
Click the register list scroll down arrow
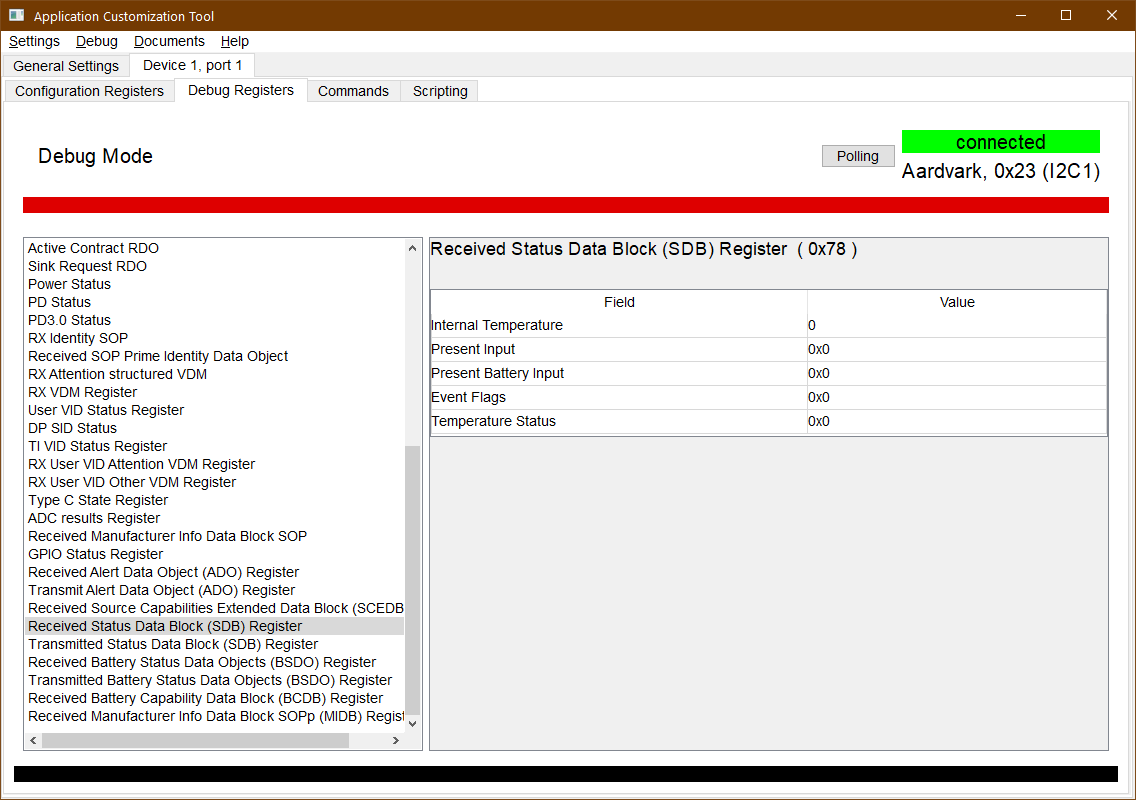(412, 723)
